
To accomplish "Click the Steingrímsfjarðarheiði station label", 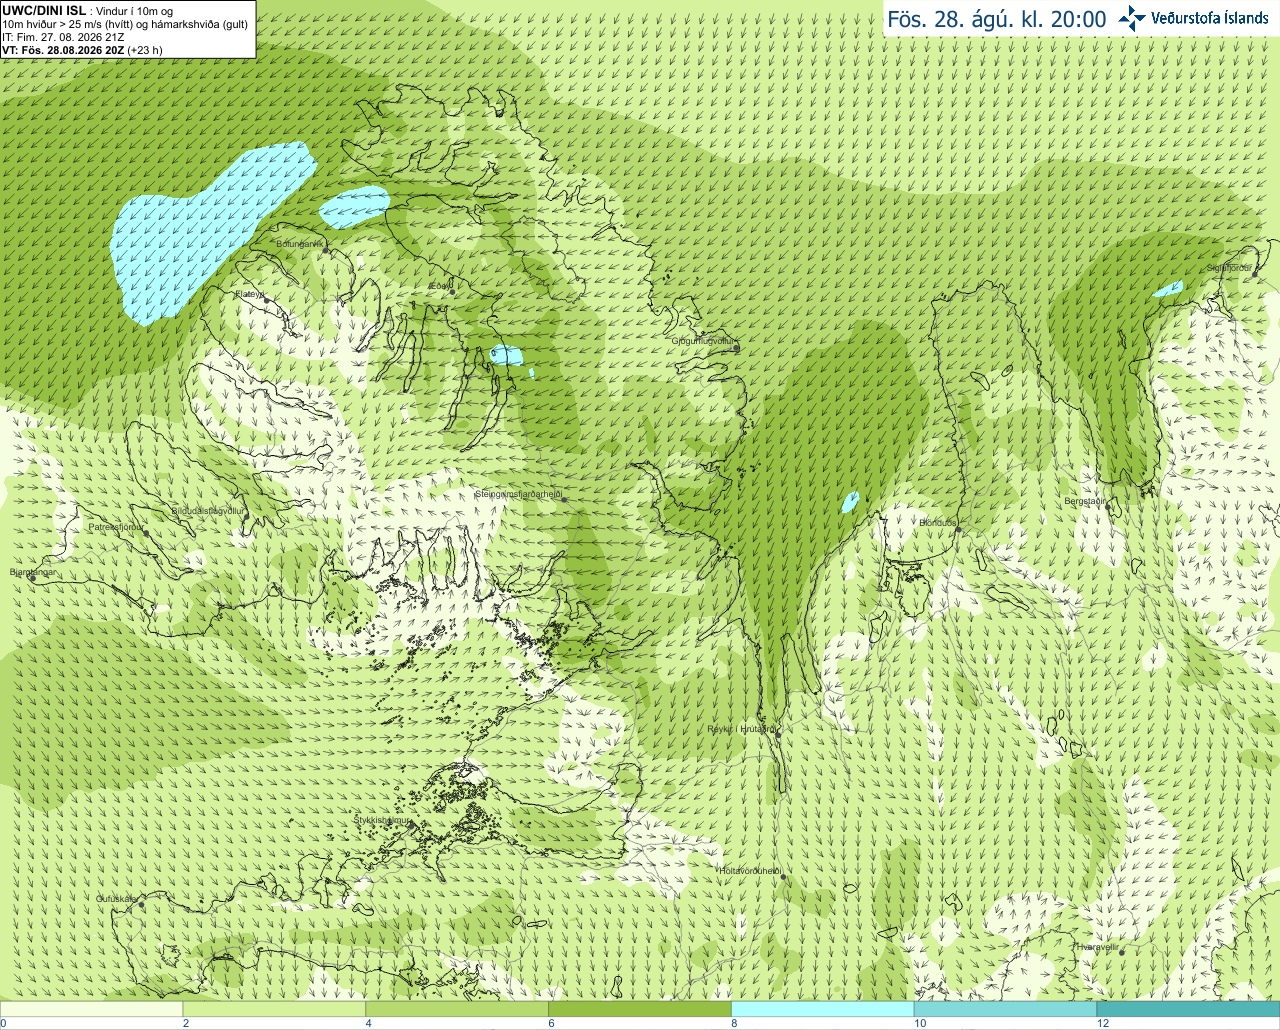I will 518,495.
